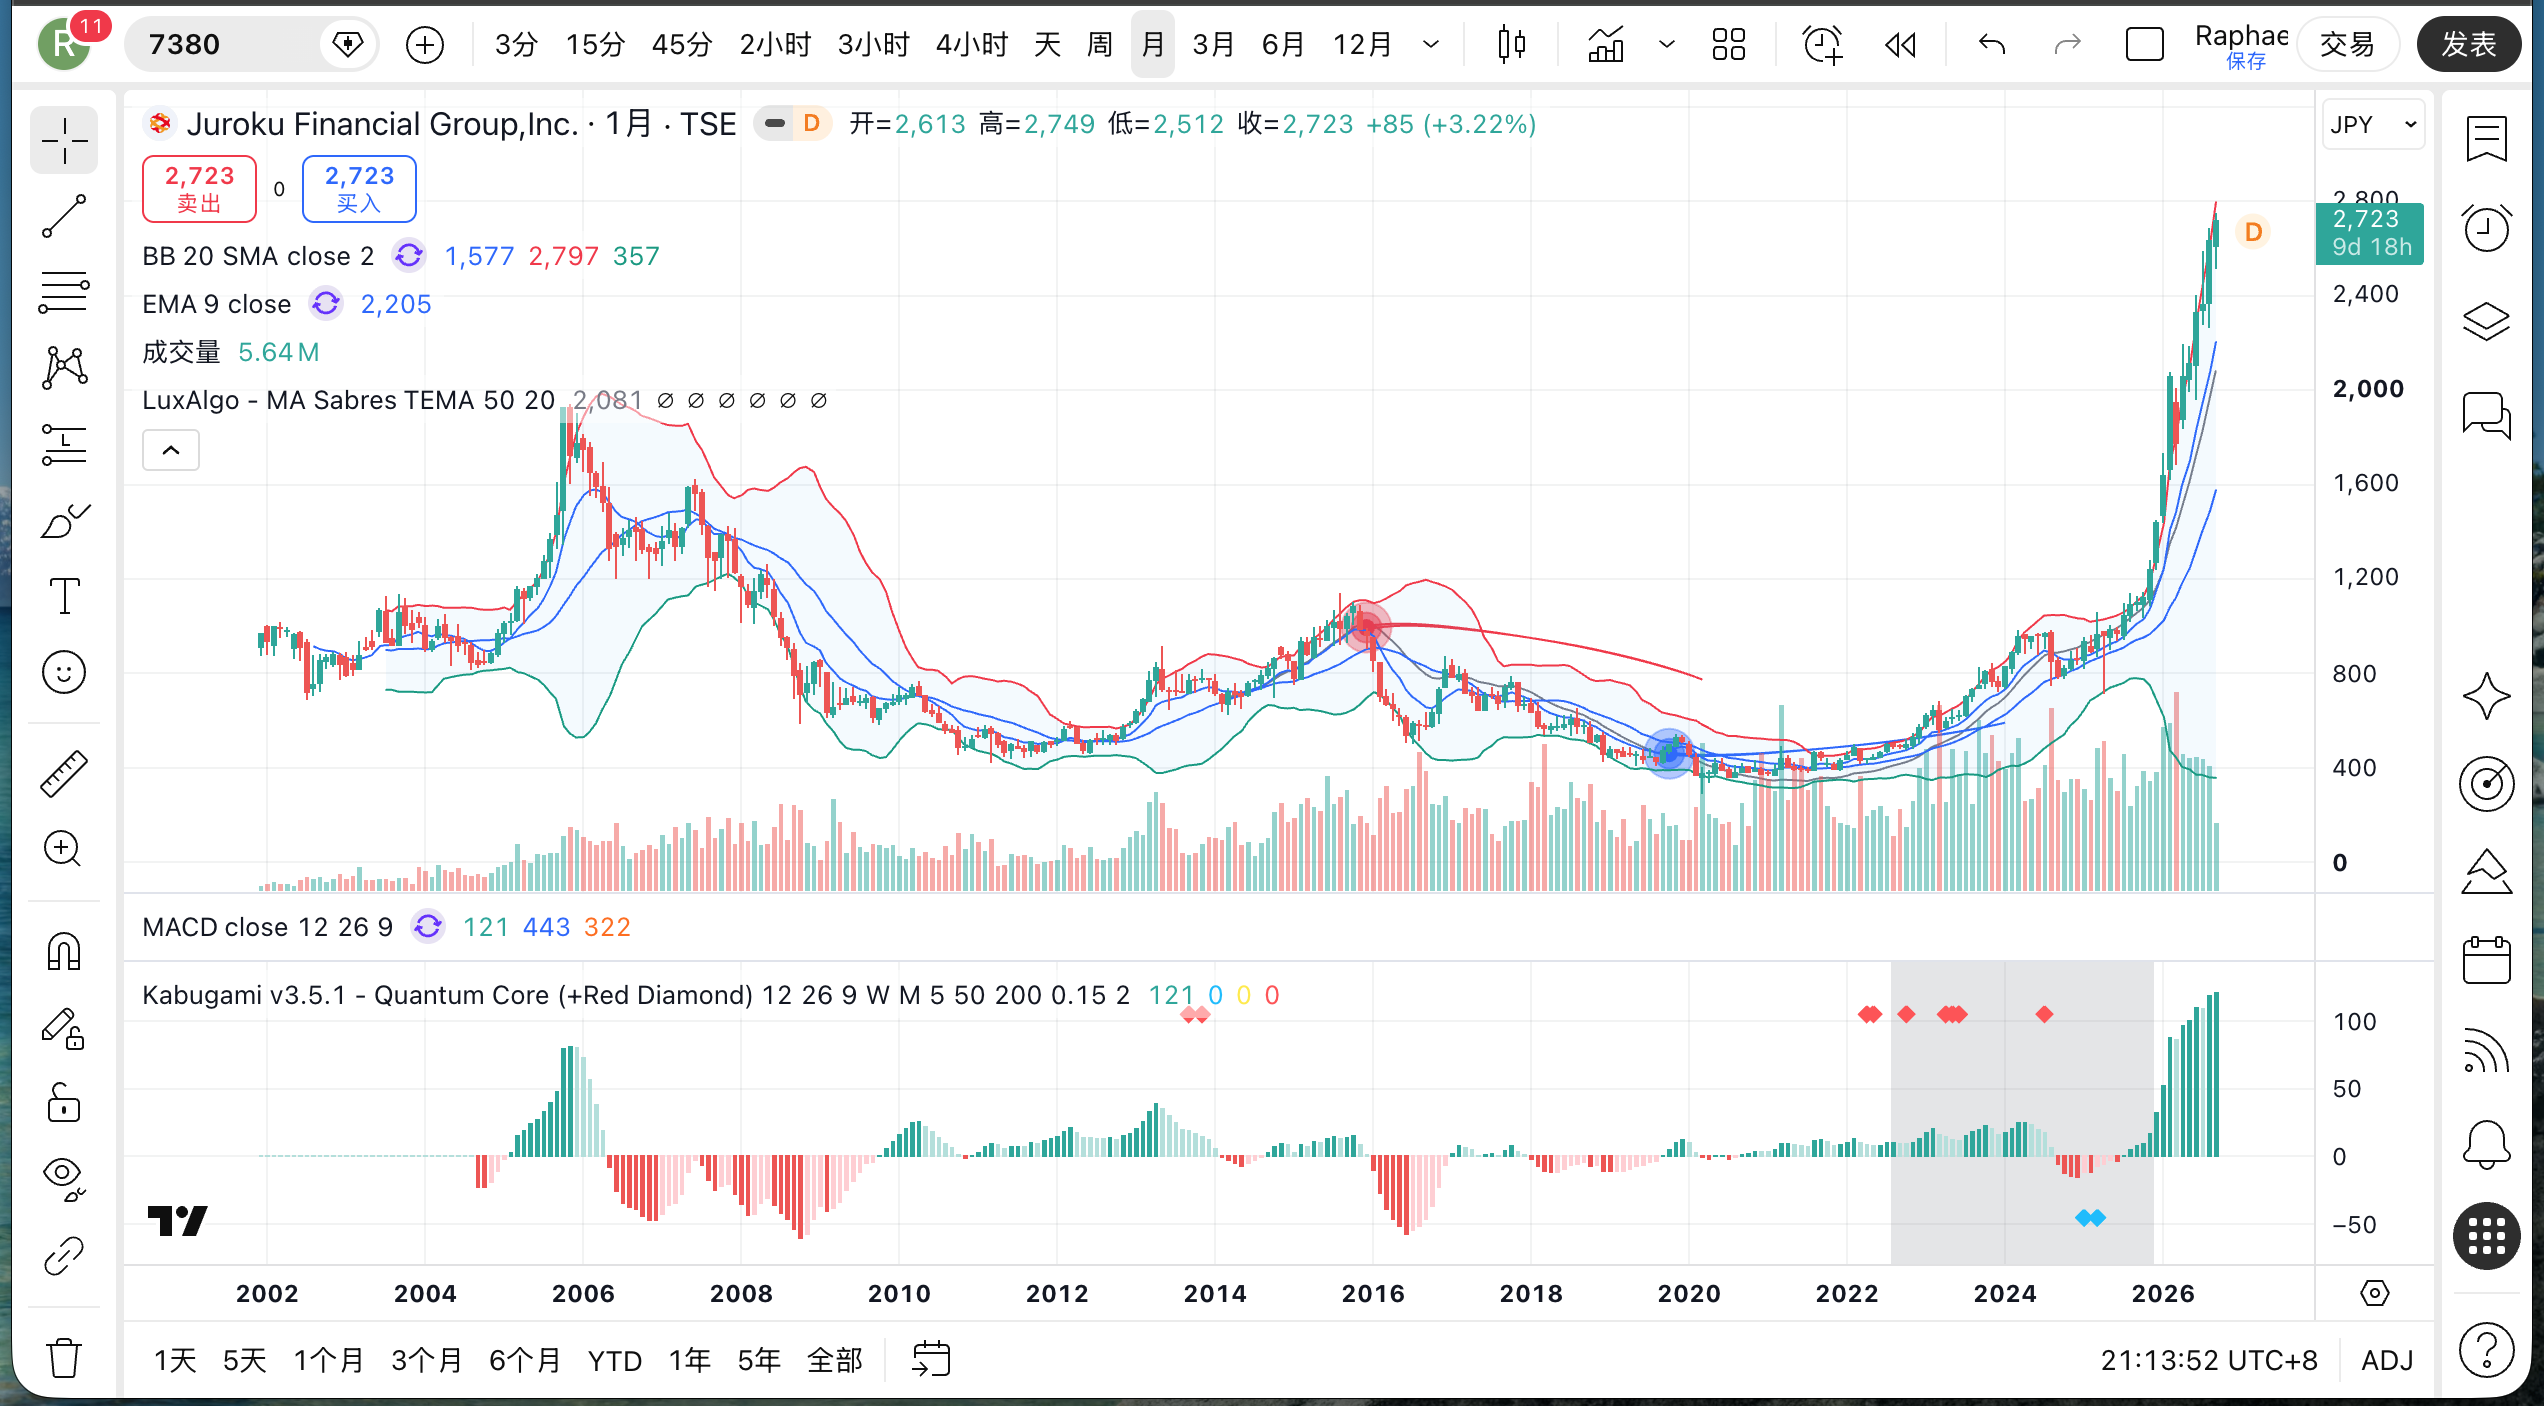Switch to the 15分 timeframe
Screen dimensions: 2544x1406
click(595, 44)
